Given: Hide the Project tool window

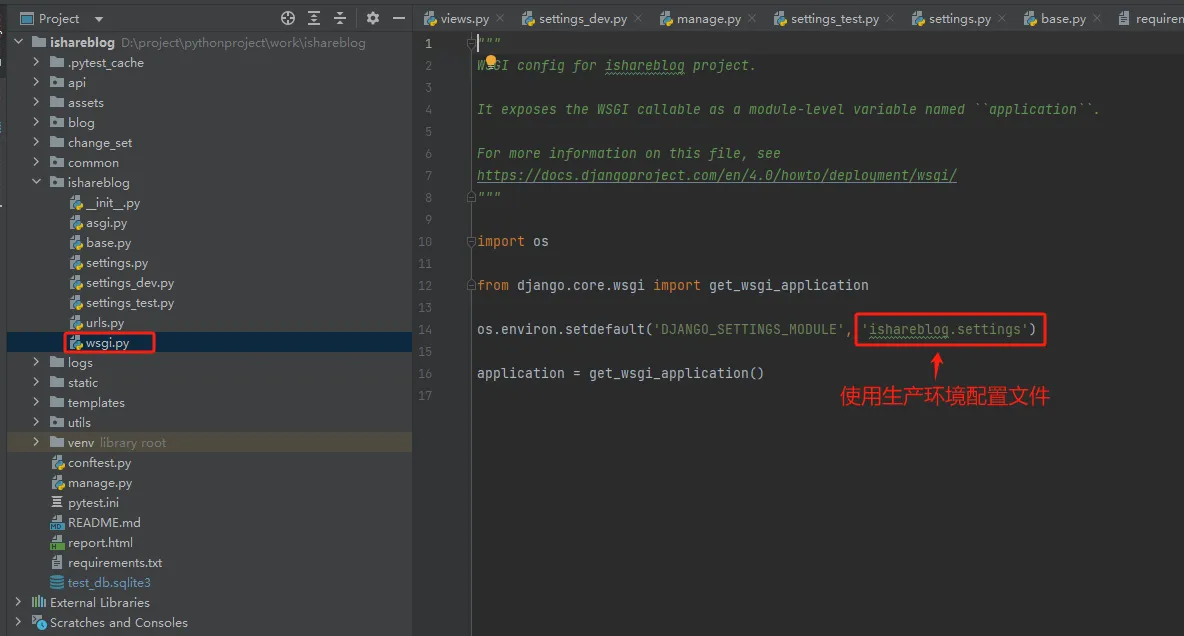Looking at the screenshot, I should (399, 18).
